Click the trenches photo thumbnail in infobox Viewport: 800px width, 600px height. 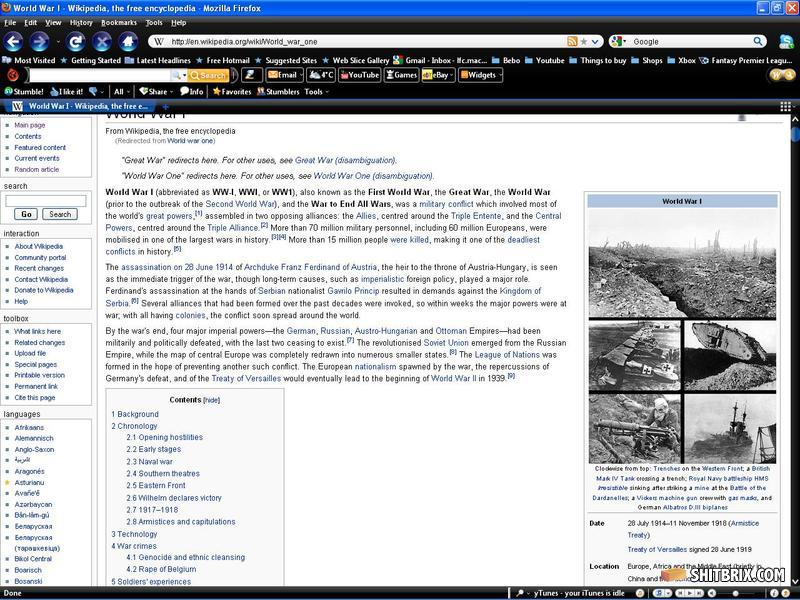tap(682, 264)
